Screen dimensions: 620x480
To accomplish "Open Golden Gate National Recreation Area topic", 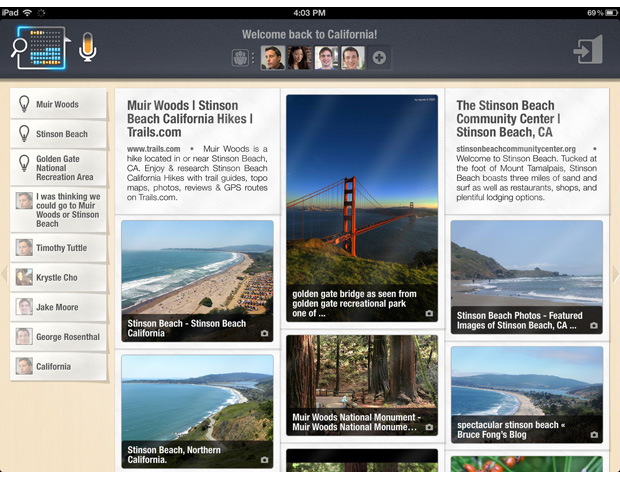I will point(59,168).
